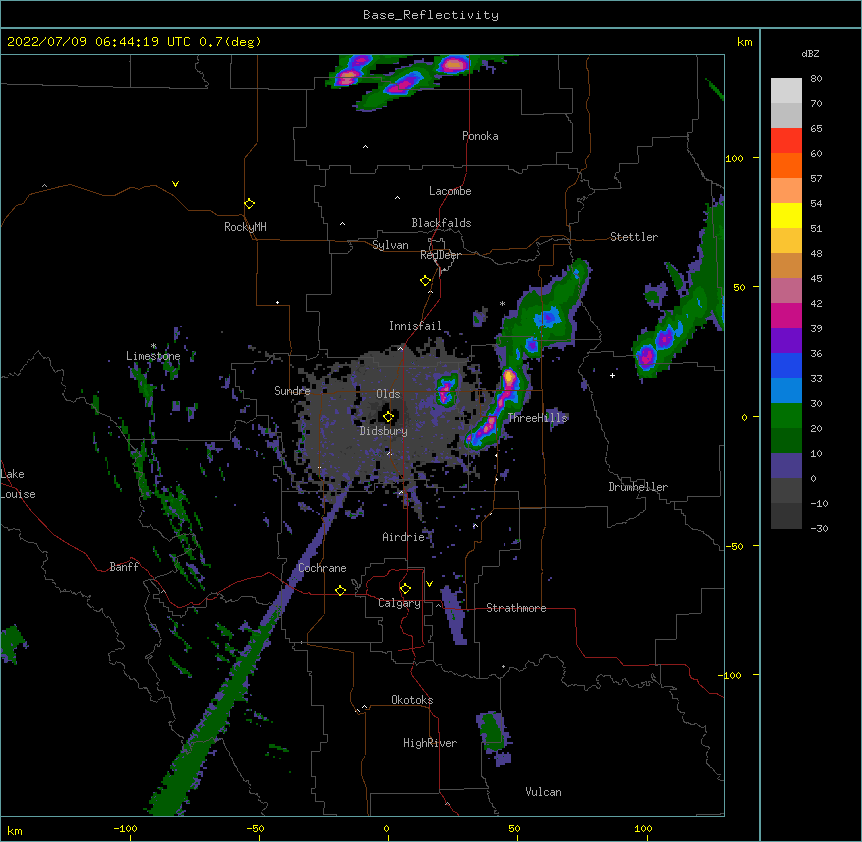The image size is (862, 842).
Task: Select the Lacombe city label
Action: coord(450,191)
